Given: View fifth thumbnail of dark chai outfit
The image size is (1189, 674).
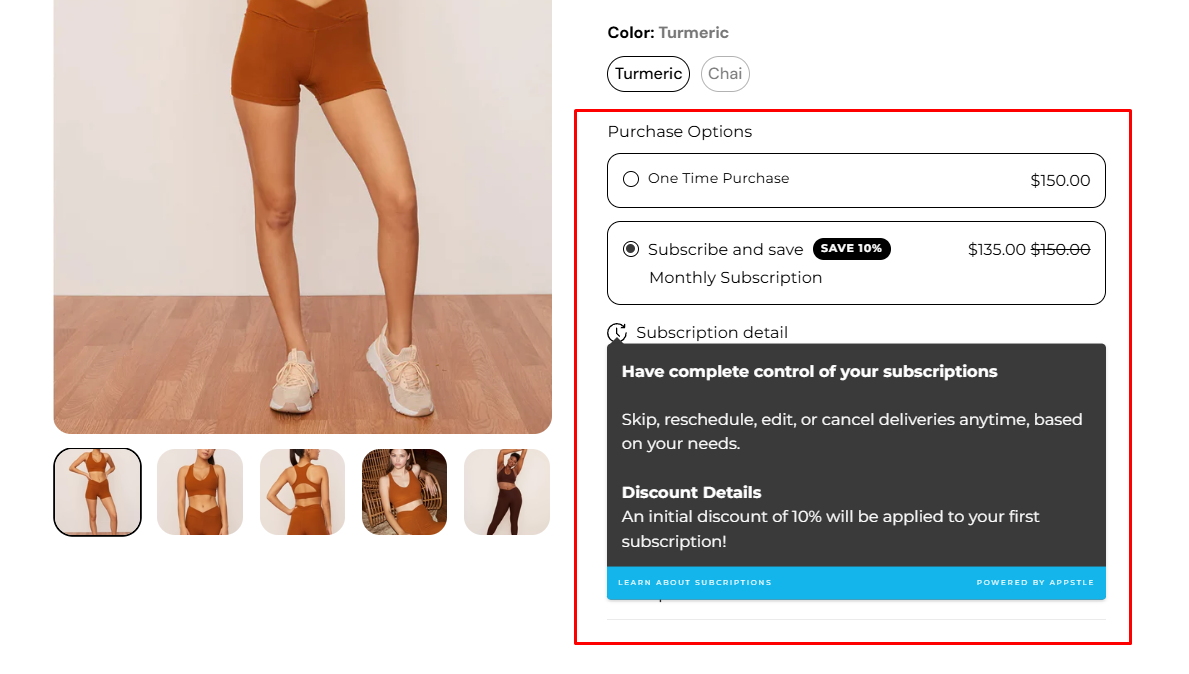Looking at the screenshot, I should (507, 492).
